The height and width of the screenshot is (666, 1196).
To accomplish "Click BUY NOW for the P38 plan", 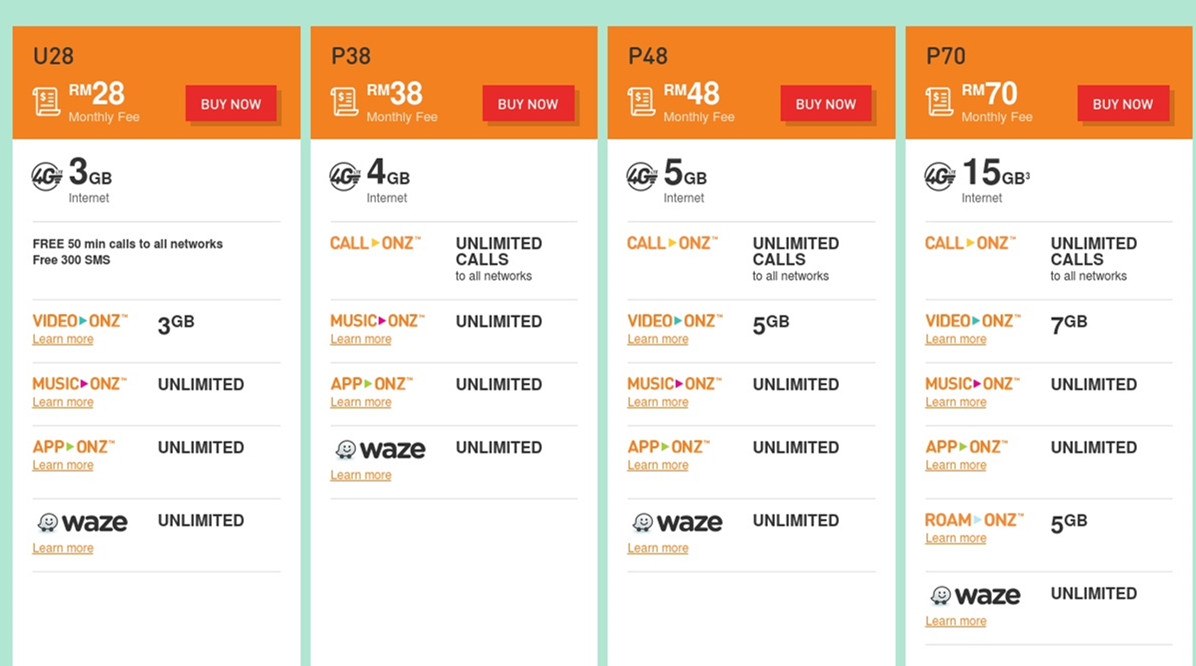I will (x=528, y=104).
